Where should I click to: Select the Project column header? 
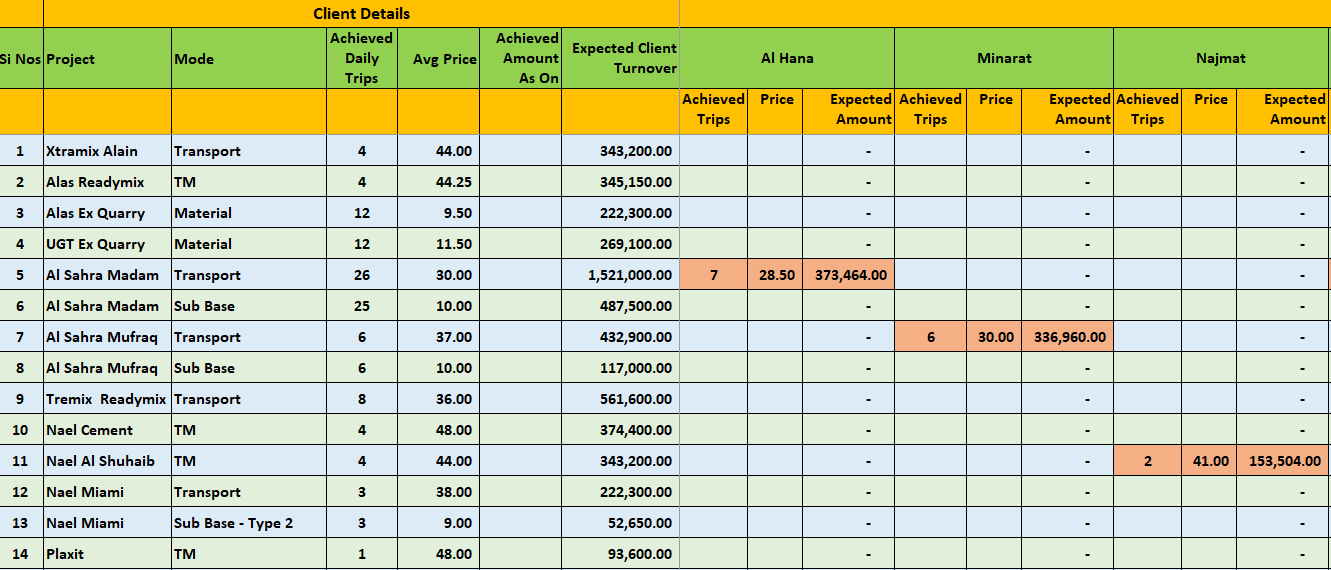click(x=107, y=59)
